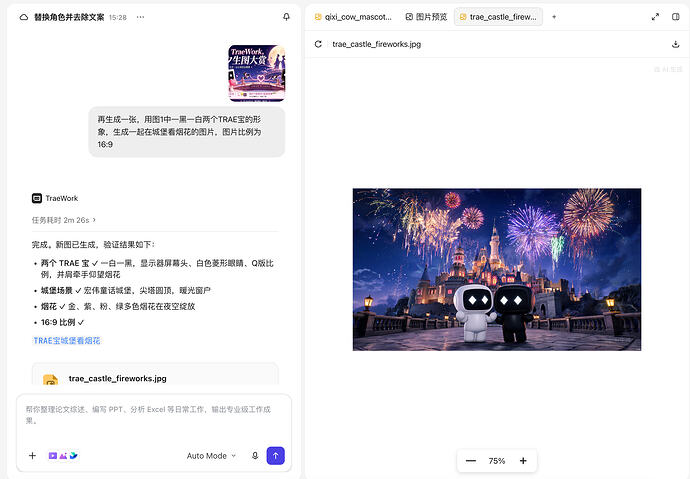
Task: Click the 15:28 timestamp
Action: click(117, 17)
